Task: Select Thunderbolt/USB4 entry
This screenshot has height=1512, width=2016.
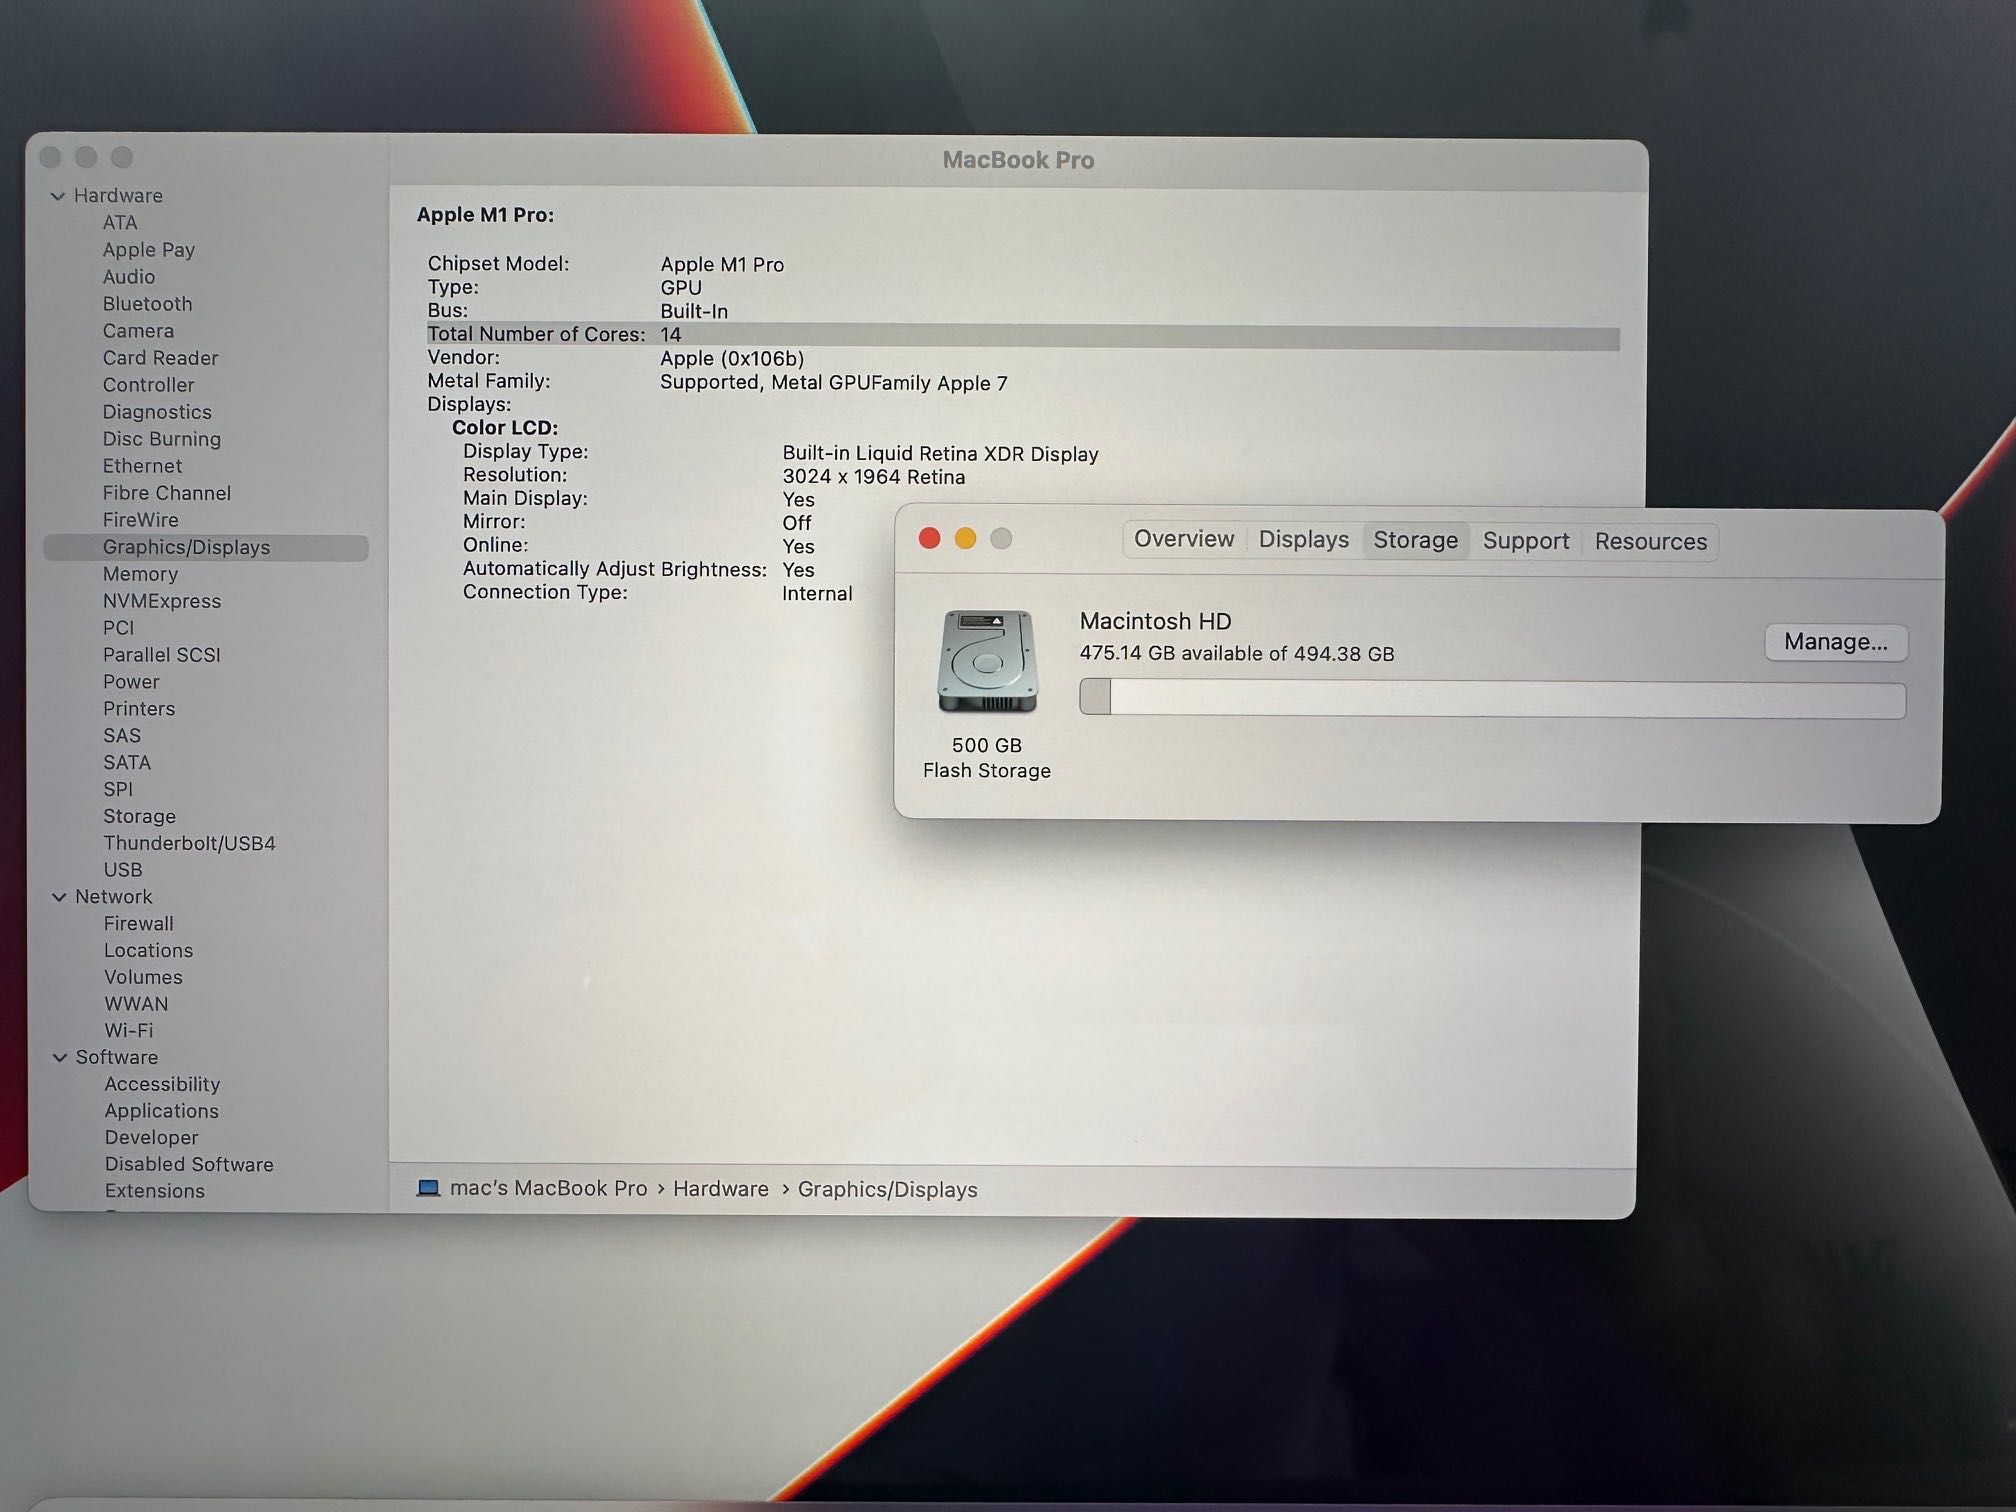Action: point(189,843)
